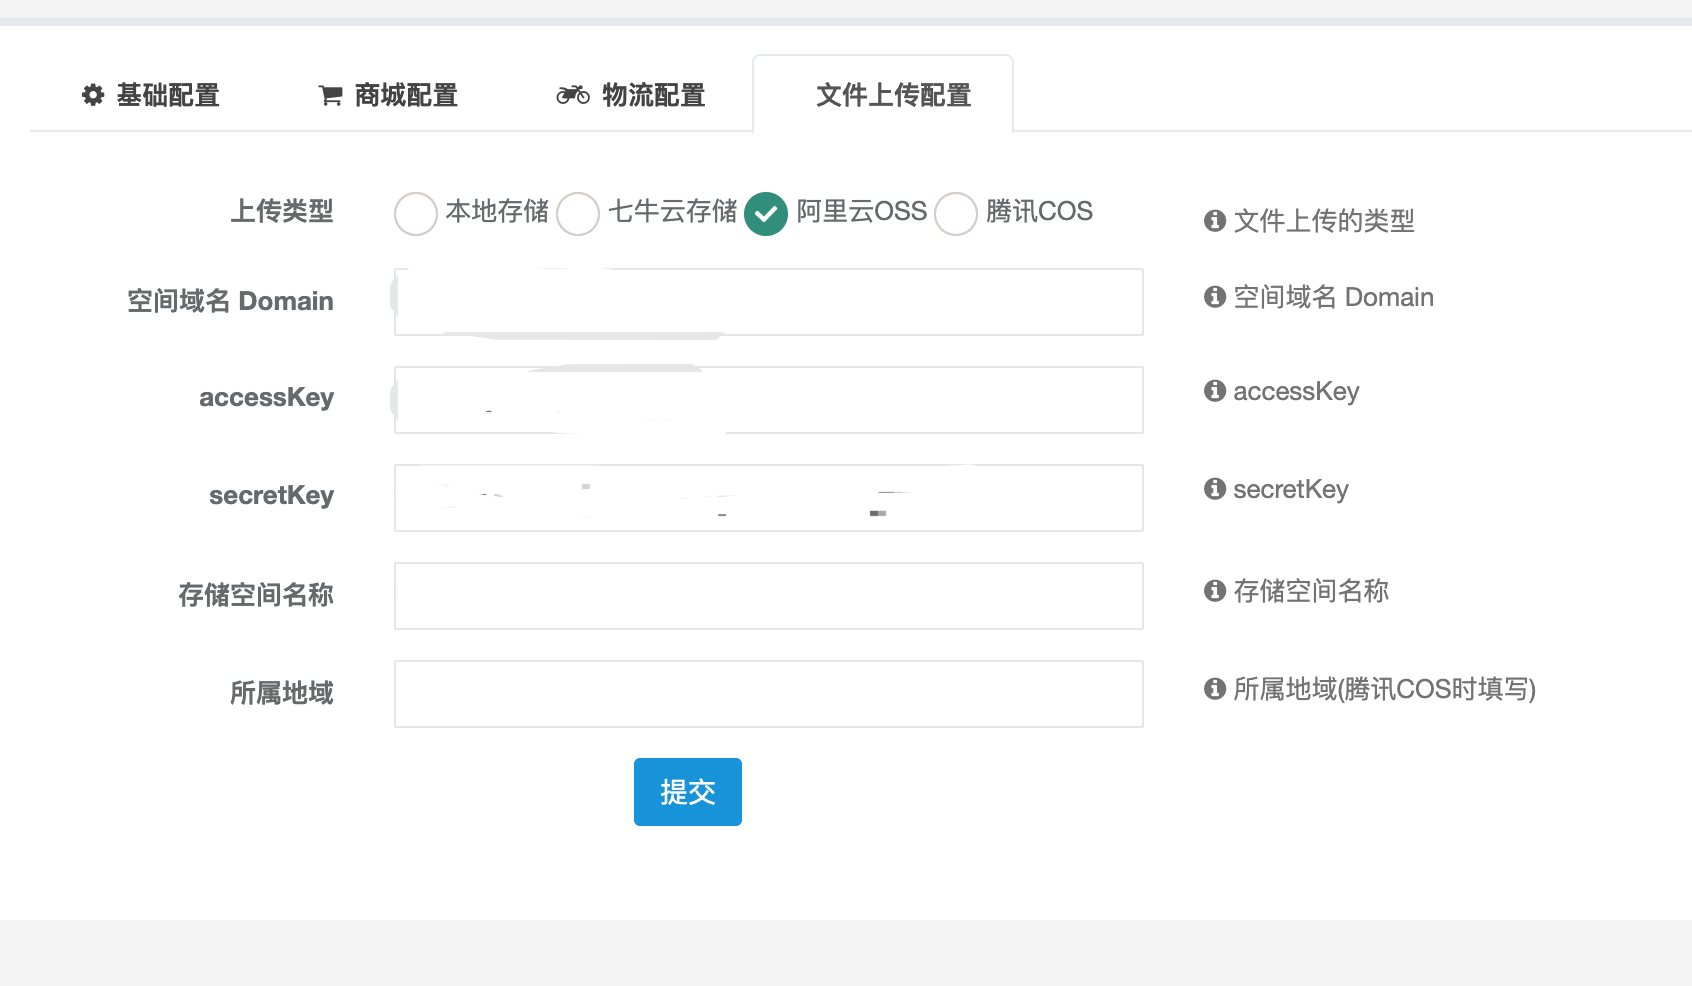The width and height of the screenshot is (1692, 986).
Task: Select 本地存储 upload type
Action: click(x=416, y=214)
